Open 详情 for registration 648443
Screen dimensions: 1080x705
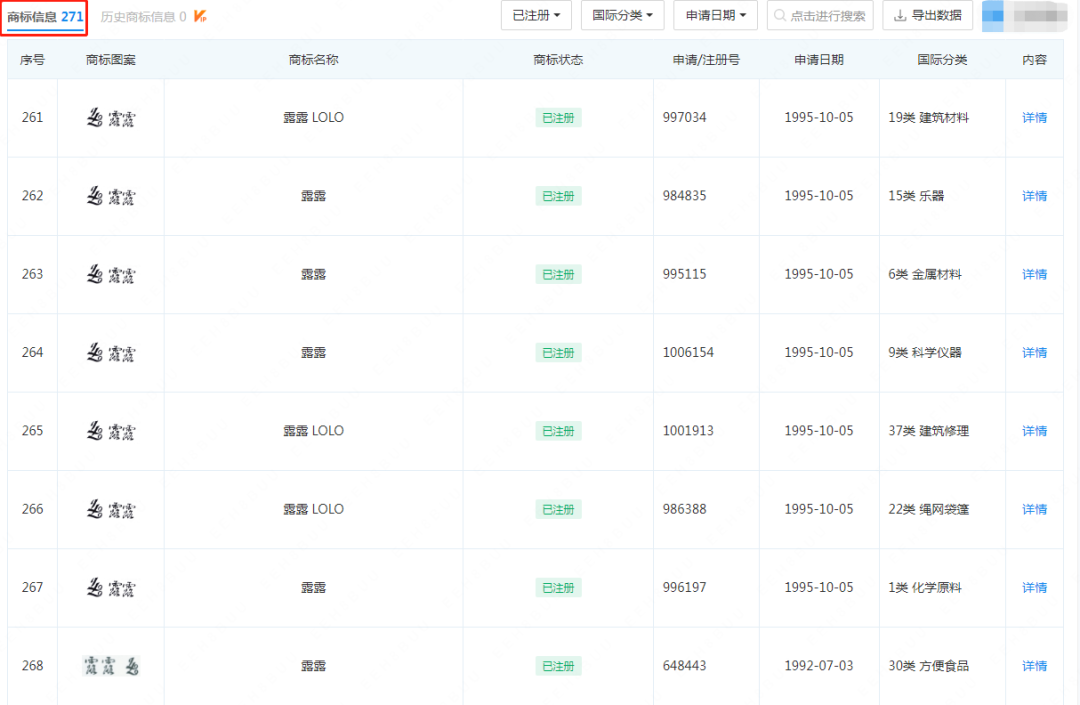[x=1034, y=666]
